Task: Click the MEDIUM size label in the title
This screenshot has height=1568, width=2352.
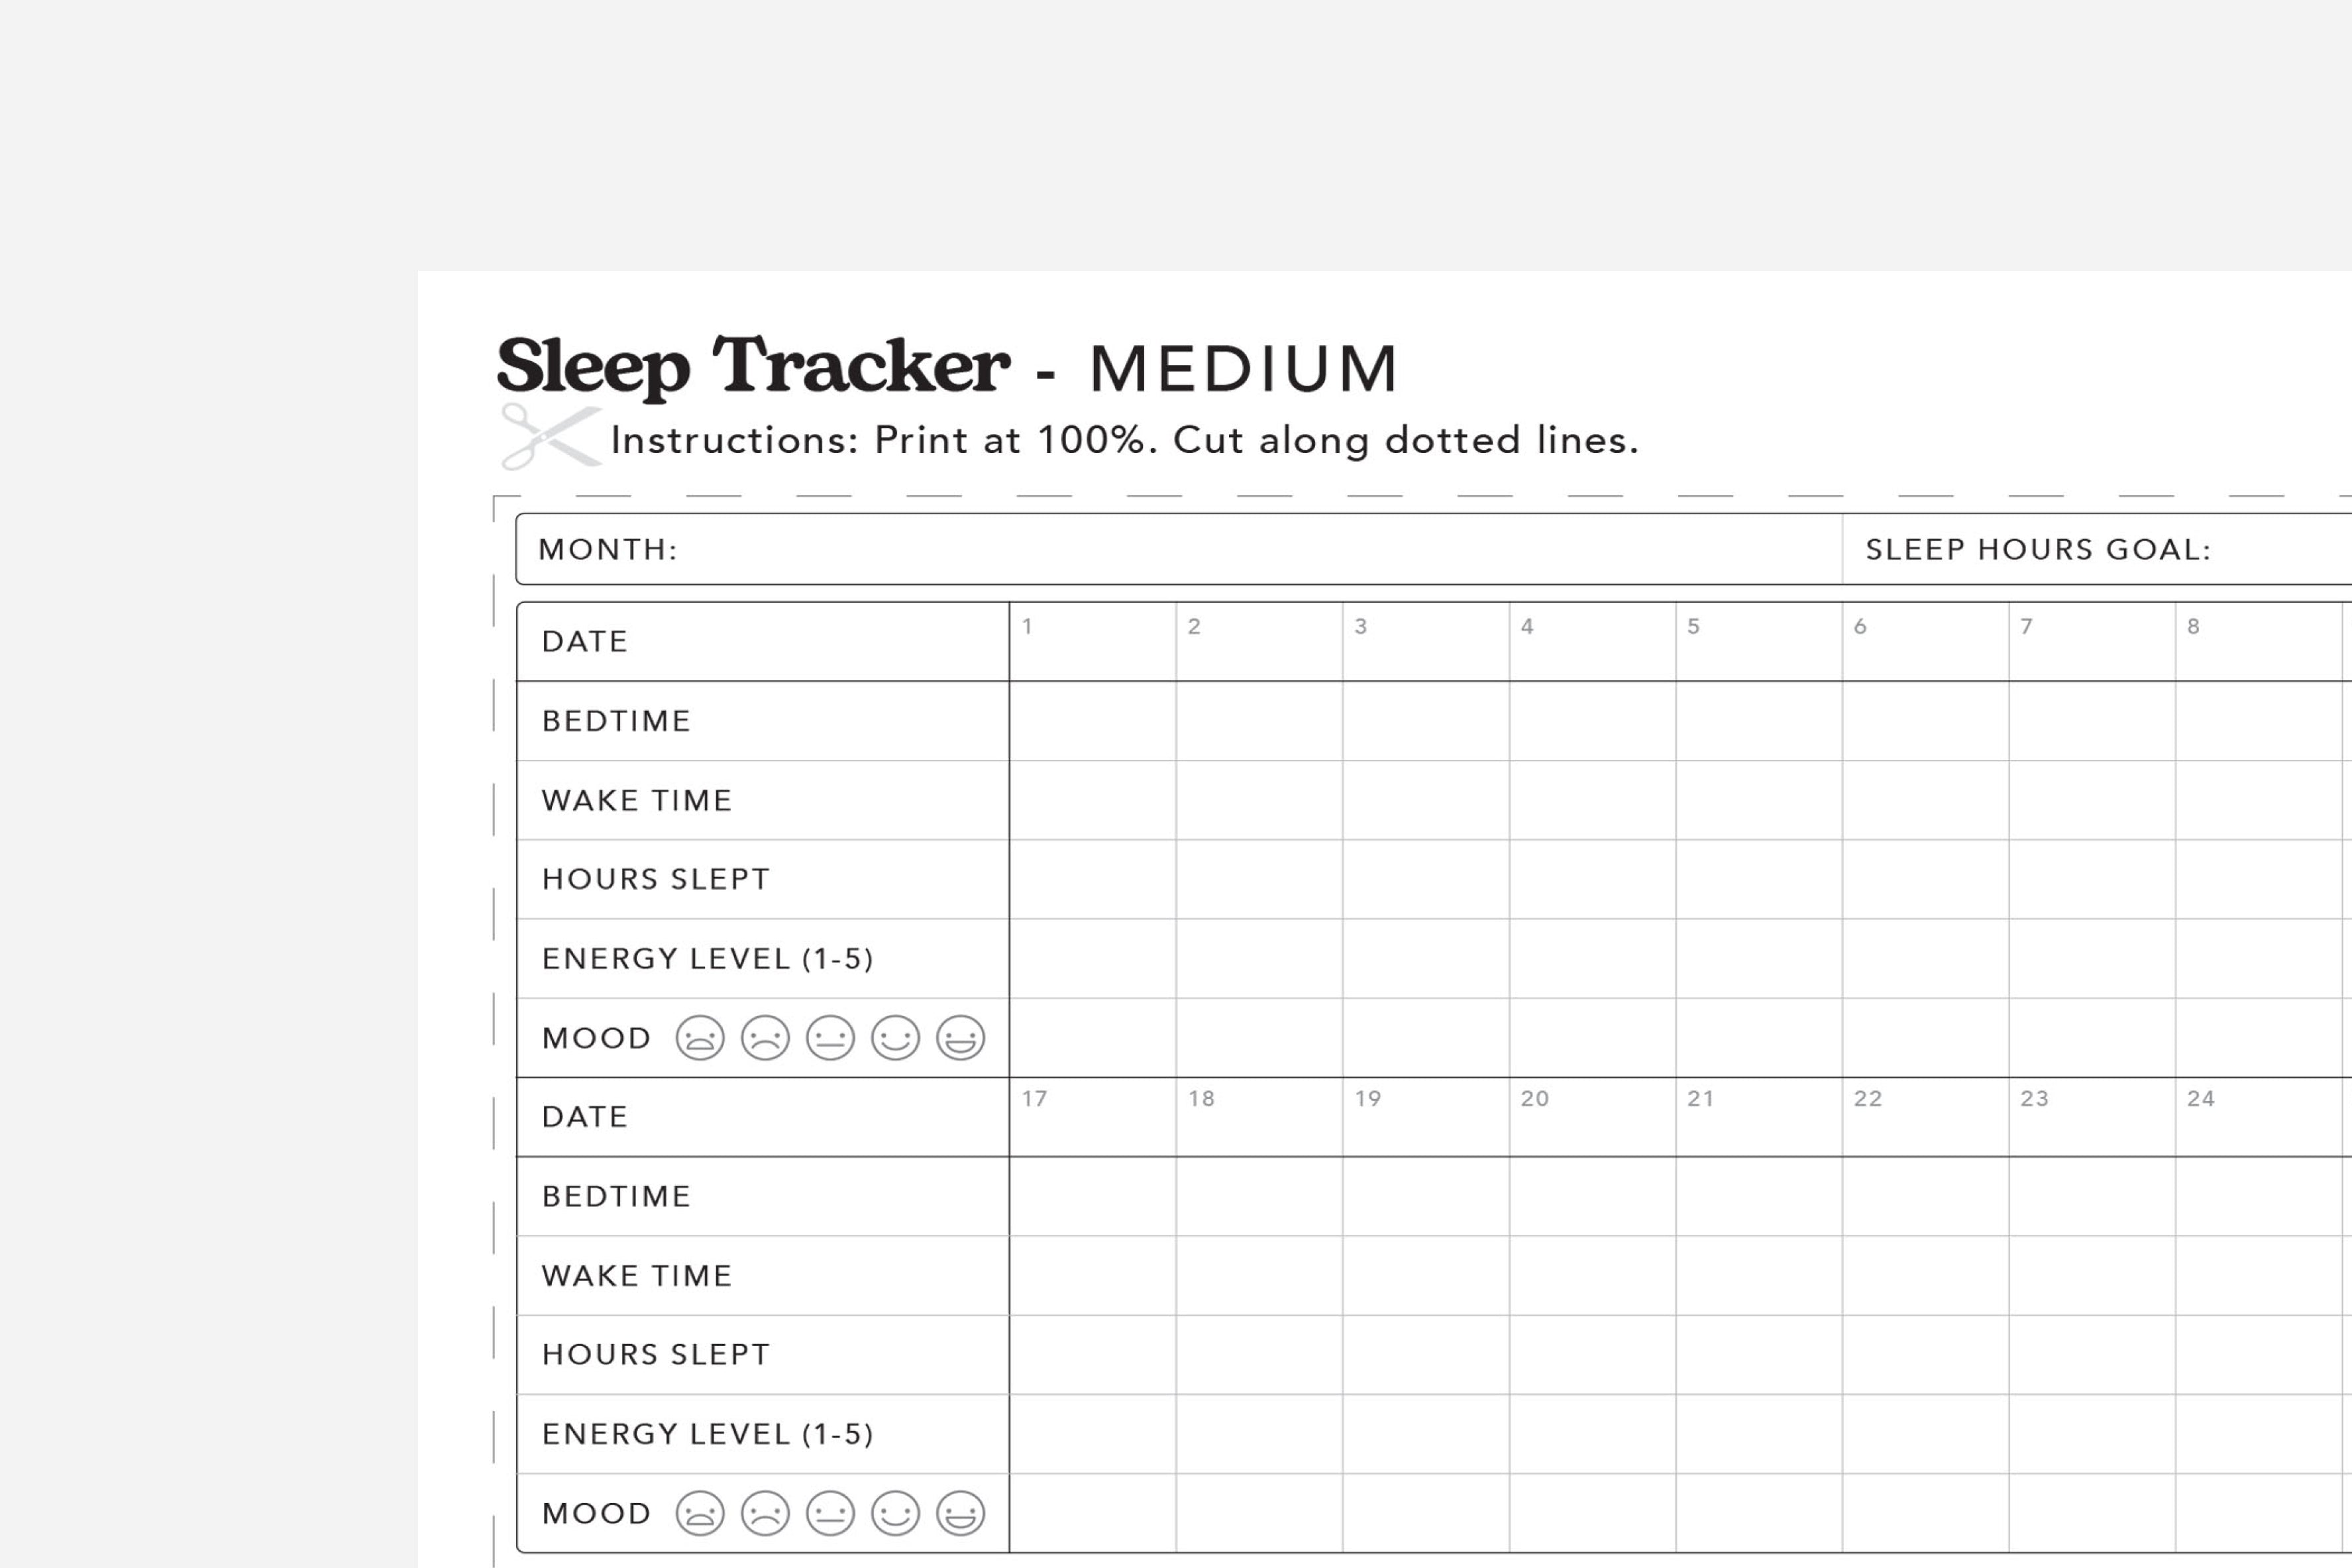Action: pos(1243,369)
